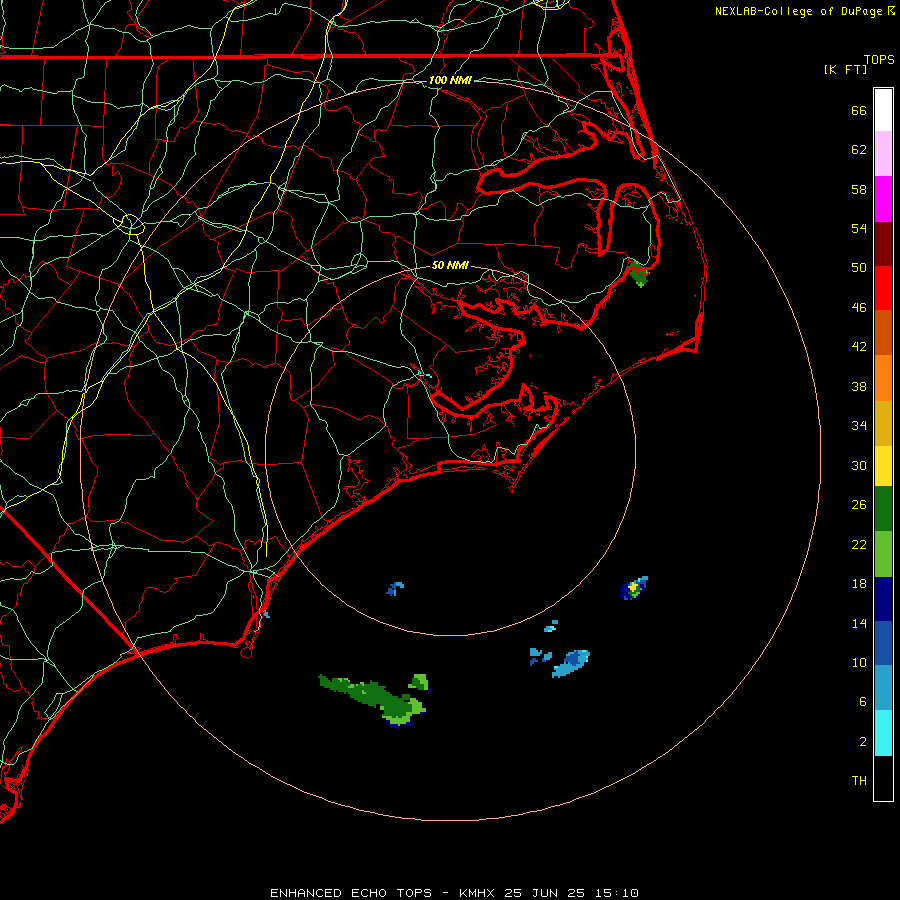
Task: Click the light pink 62 kft swatch
Action: 883,154
